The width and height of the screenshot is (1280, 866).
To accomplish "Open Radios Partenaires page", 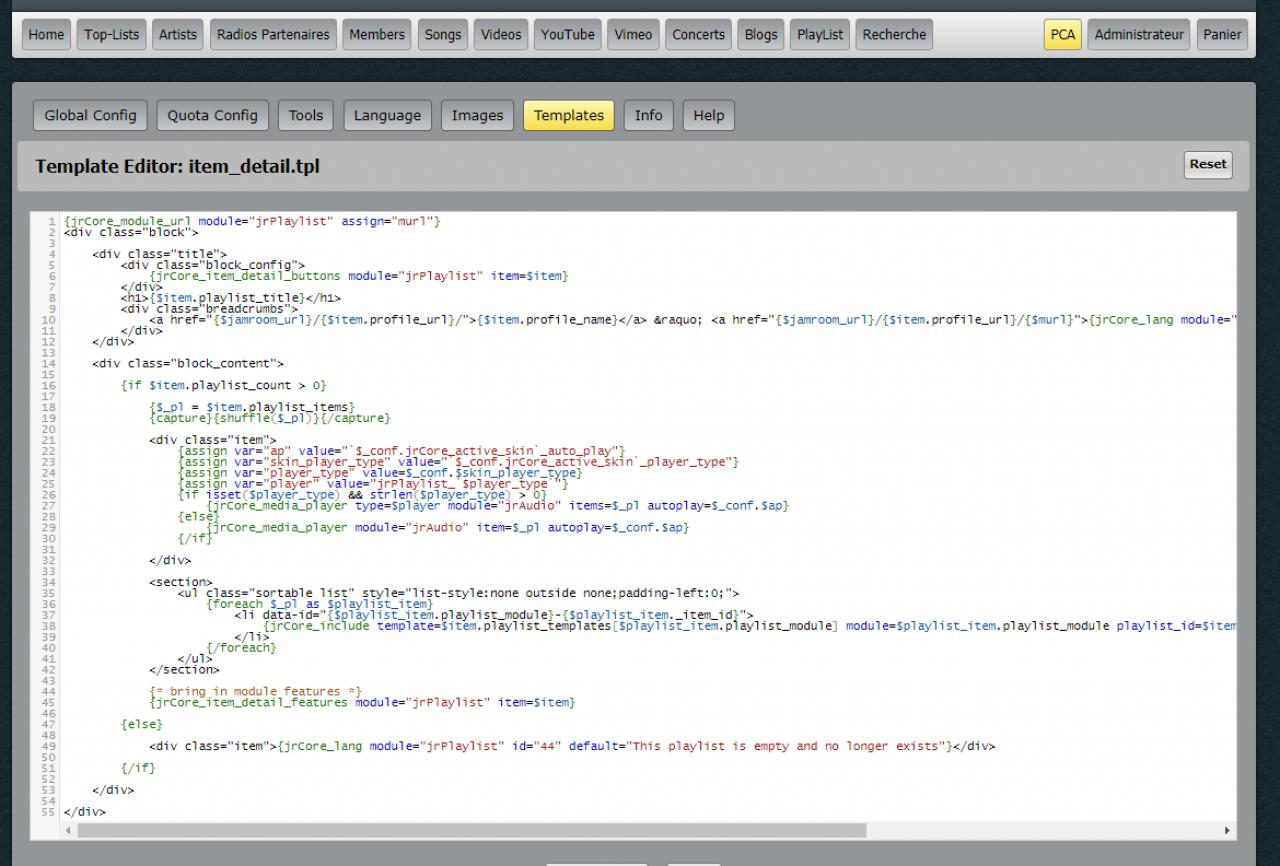I will [x=273, y=34].
